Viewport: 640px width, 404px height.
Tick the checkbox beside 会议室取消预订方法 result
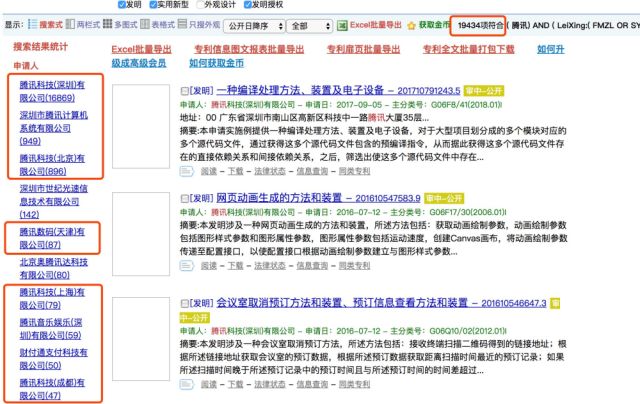(184, 303)
